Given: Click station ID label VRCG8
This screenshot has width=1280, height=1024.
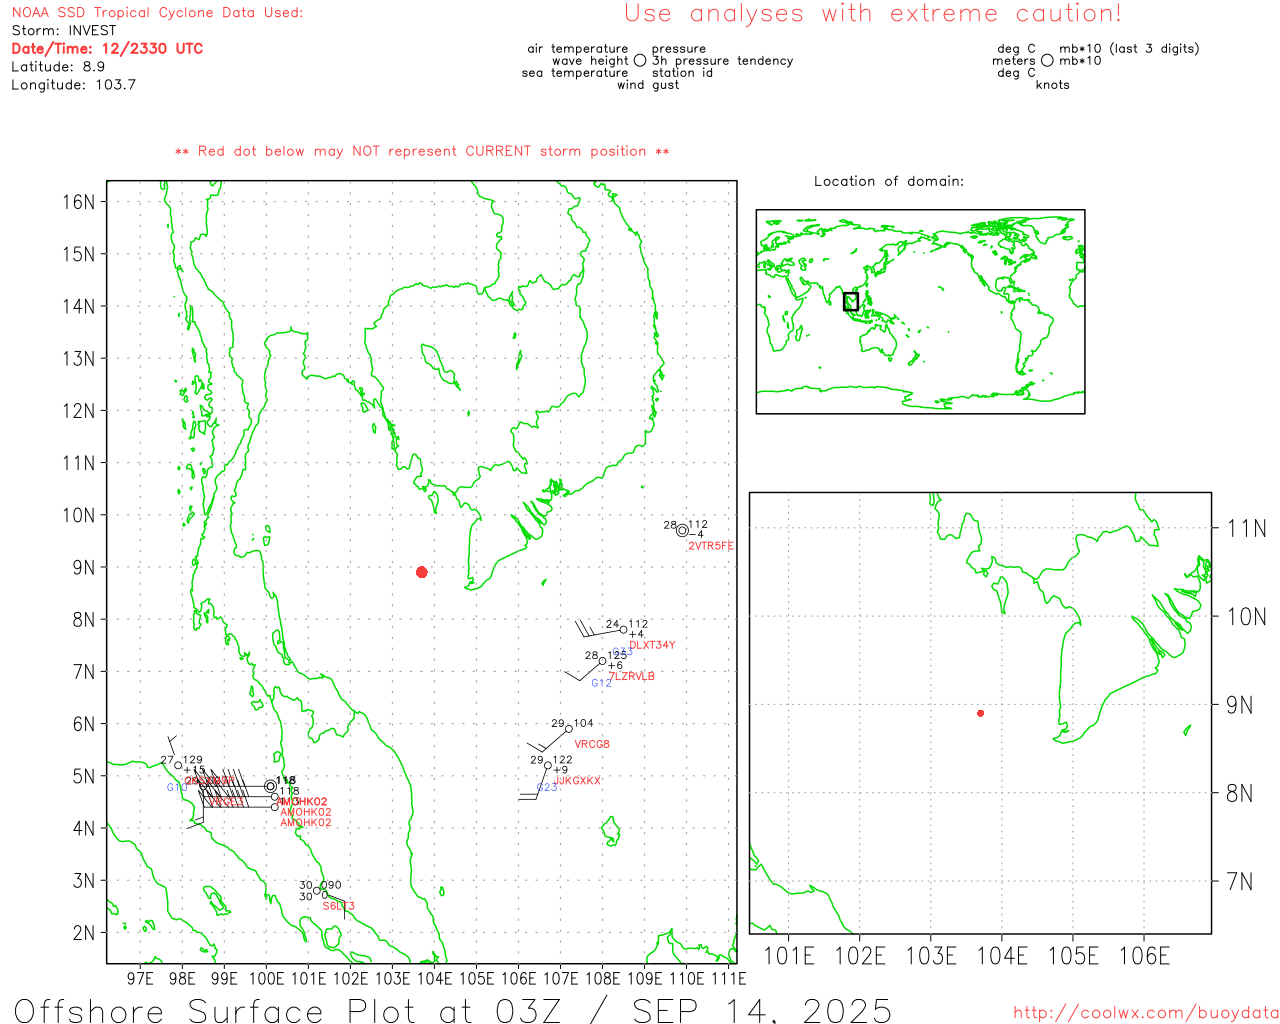Looking at the screenshot, I should point(592,744).
